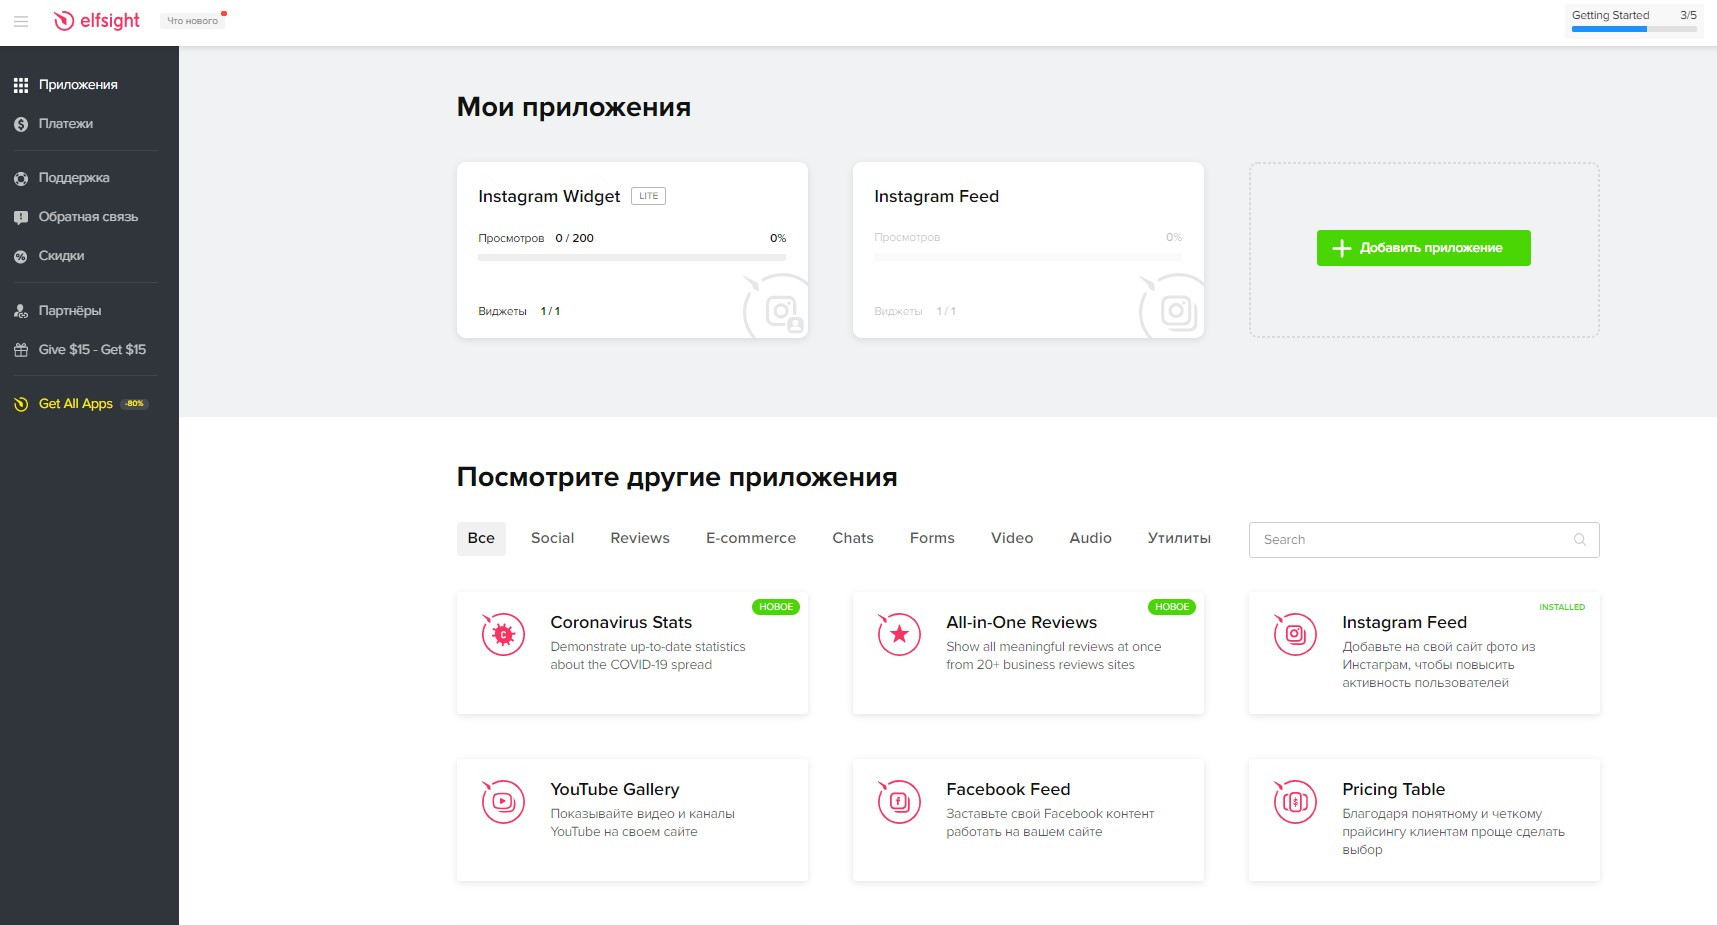The image size is (1717, 925).
Task: Open the Coronavirus Stats app title
Action: point(621,622)
